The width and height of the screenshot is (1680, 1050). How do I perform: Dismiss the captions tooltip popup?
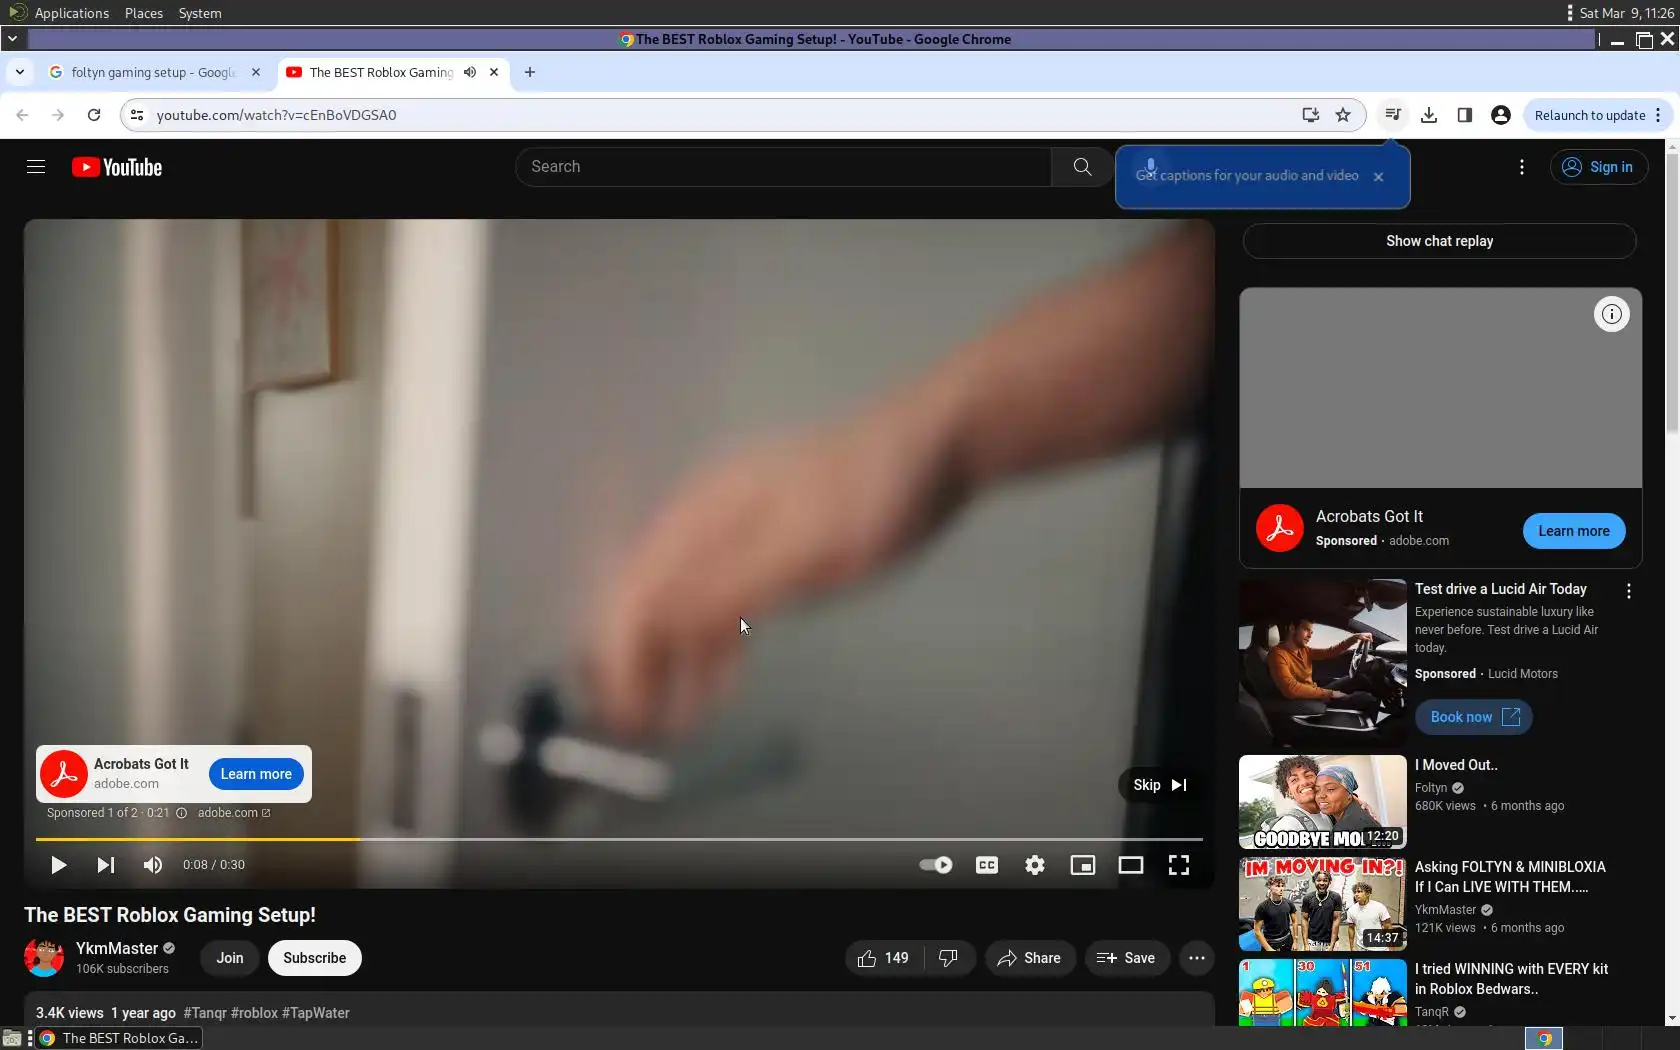[1379, 177]
